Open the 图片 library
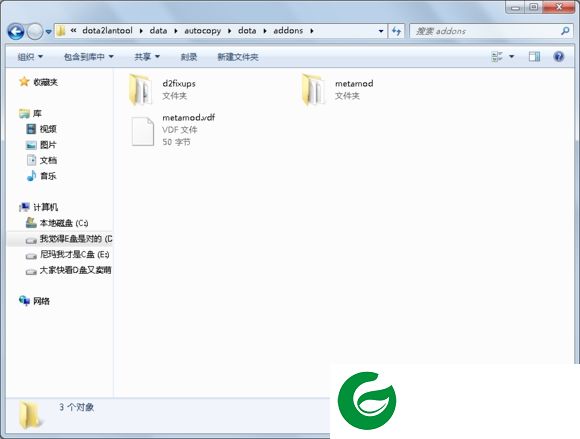 pyautogui.click(x=48, y=145)
